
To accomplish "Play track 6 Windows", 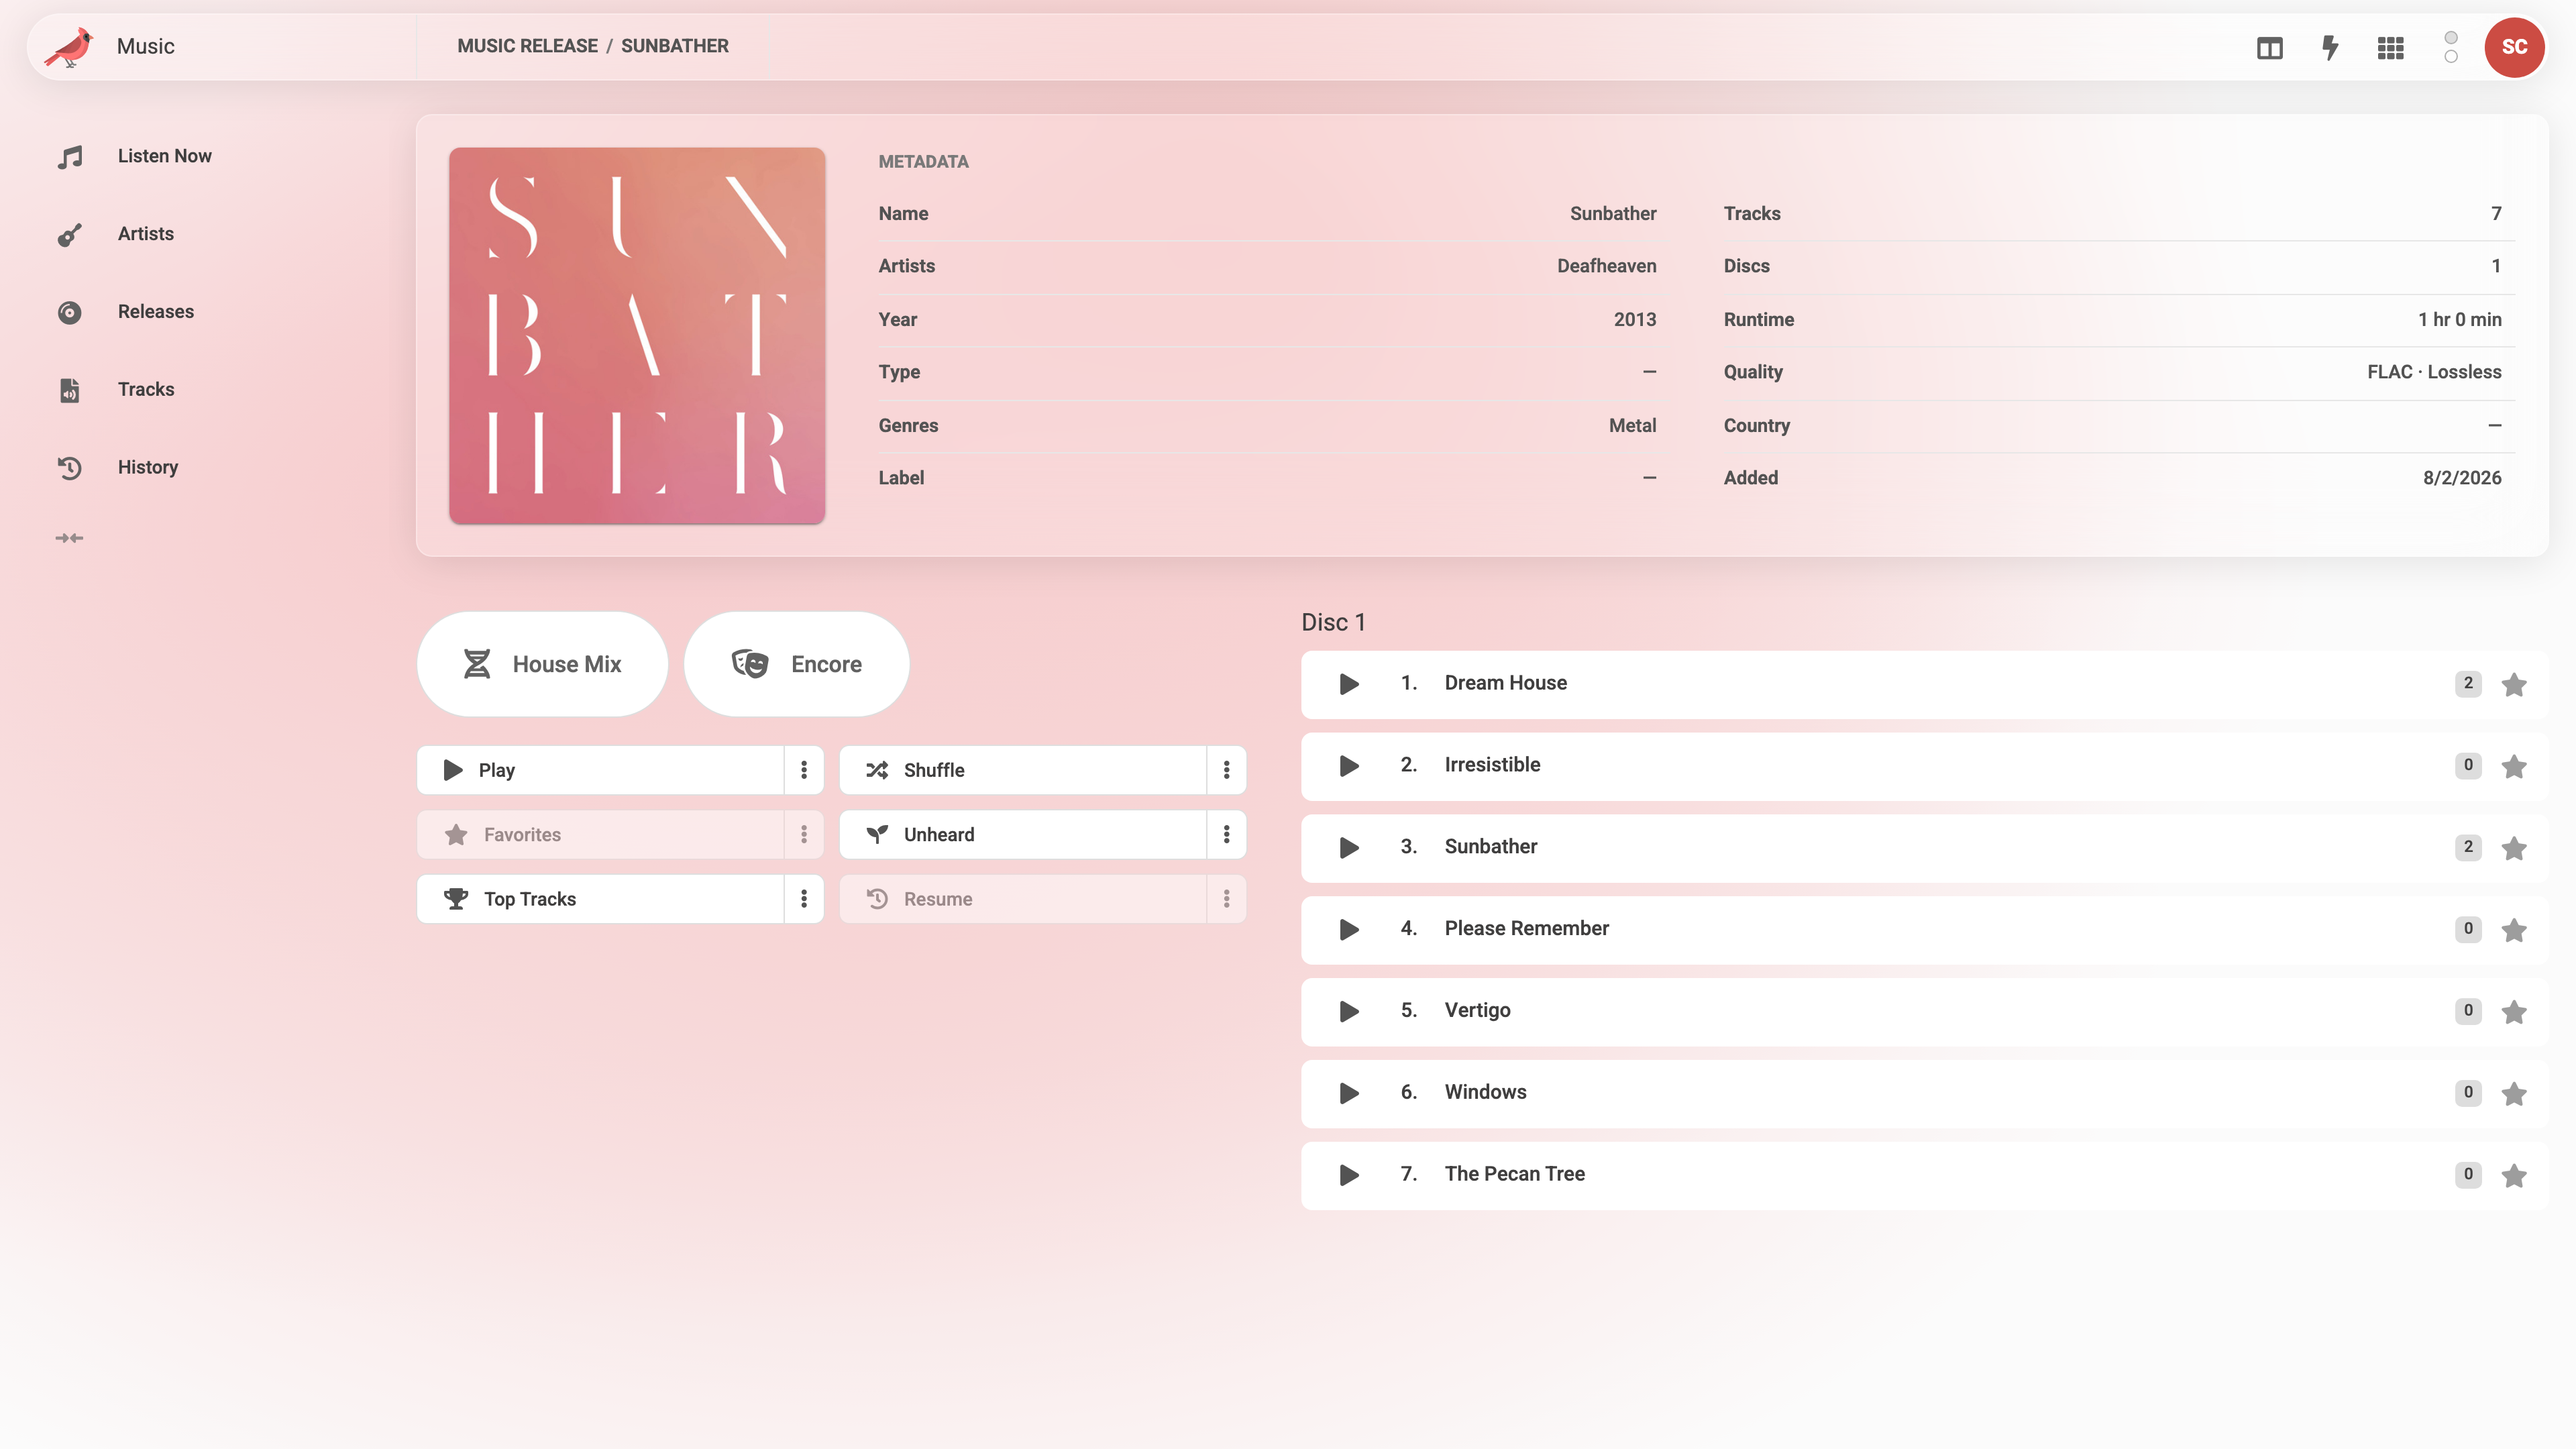I will click(x=1349, y=1094).
